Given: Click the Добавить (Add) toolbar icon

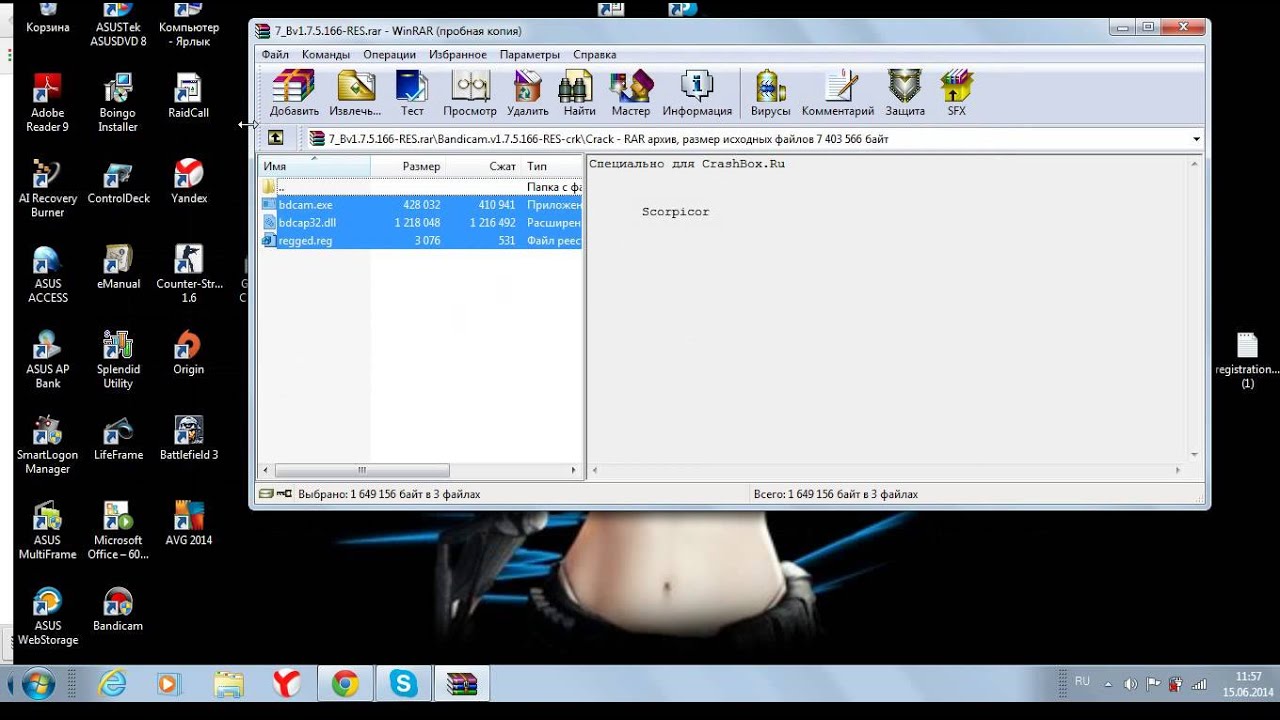Looking at the screenshot, I should (294, 92).
